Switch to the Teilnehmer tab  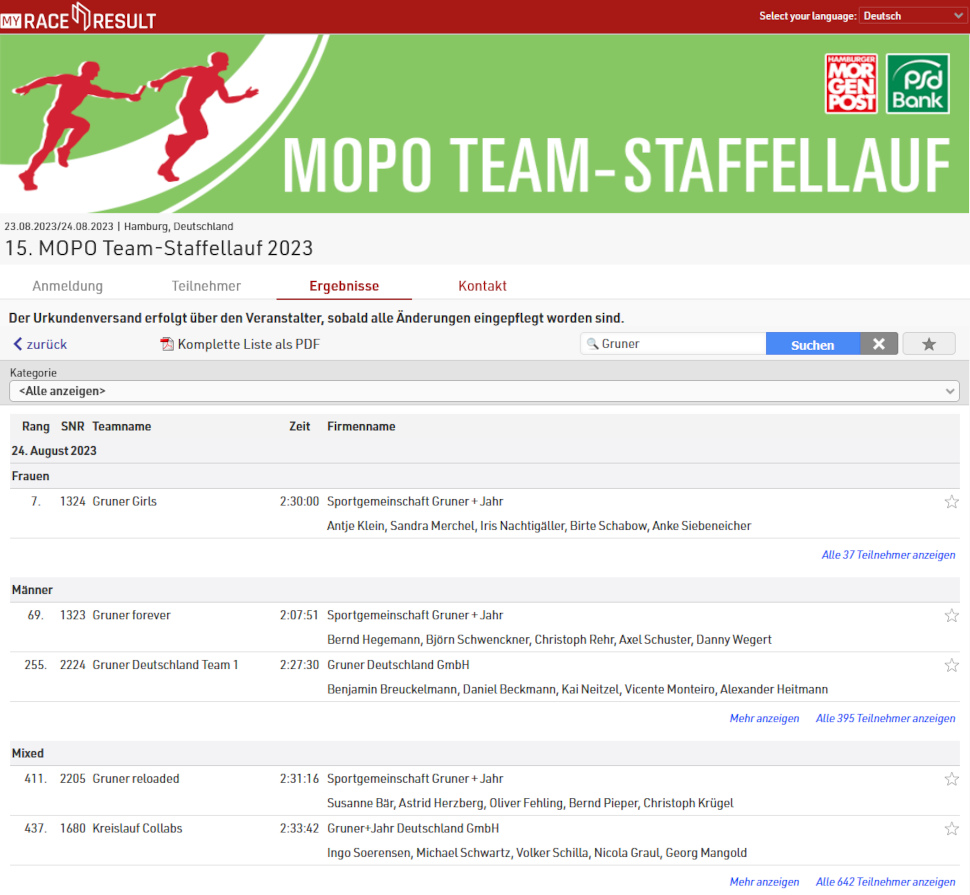point(206,286)
